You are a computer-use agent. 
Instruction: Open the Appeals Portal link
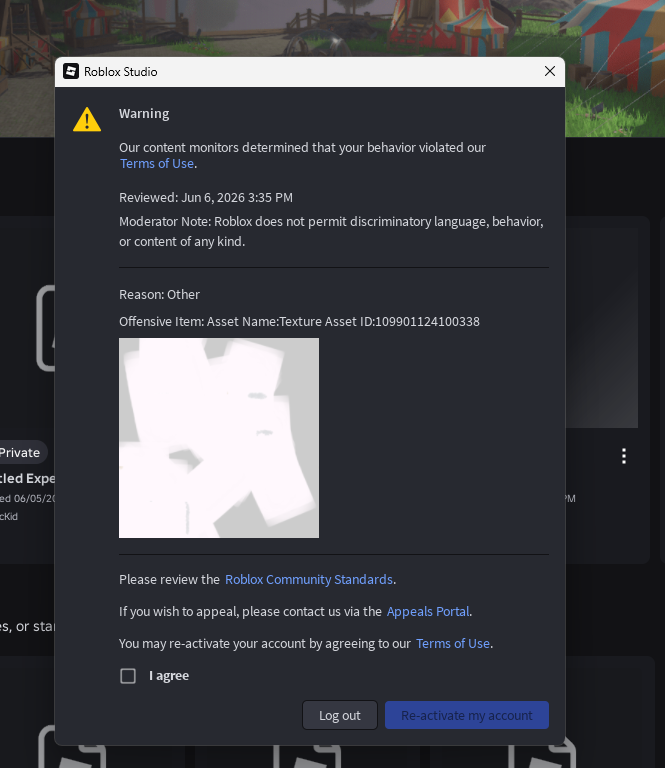(x=428, y=611)
